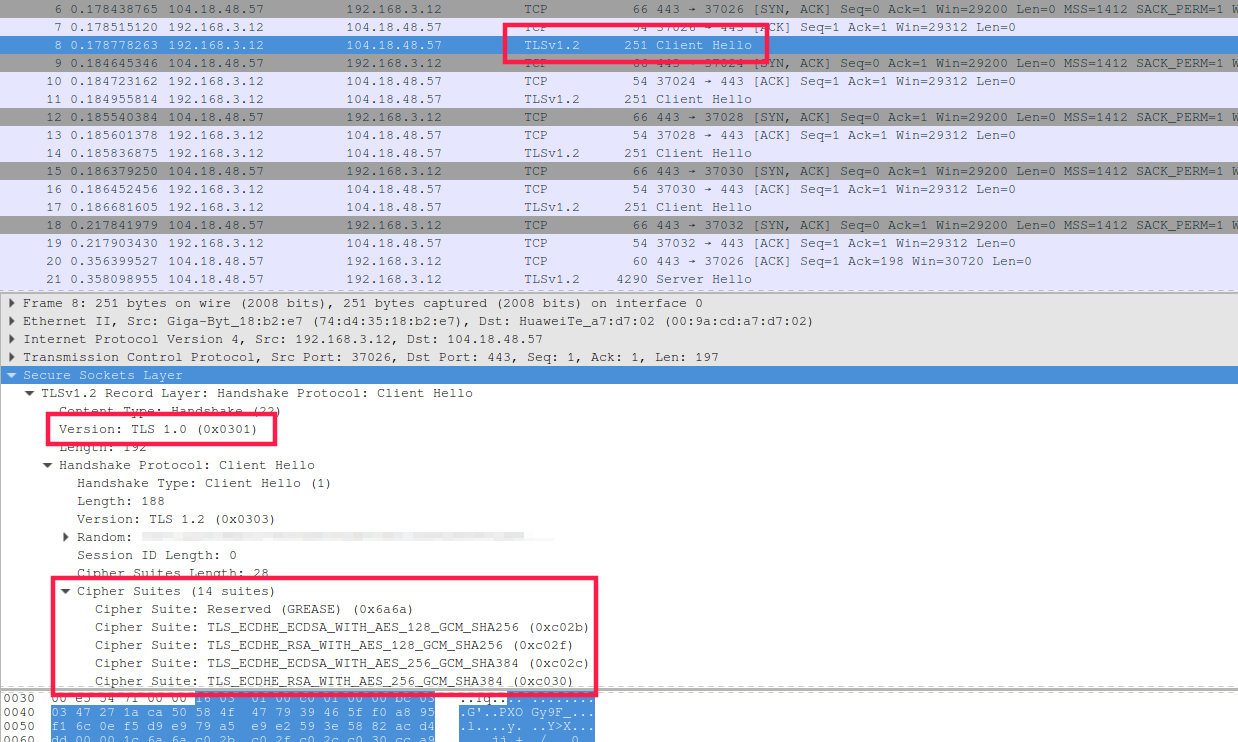The height and width of the screenshot is (742, 1238).
Task: Select packet 12 SYN, ACK row
Action: pyautogui.click(x=619, y=117)
